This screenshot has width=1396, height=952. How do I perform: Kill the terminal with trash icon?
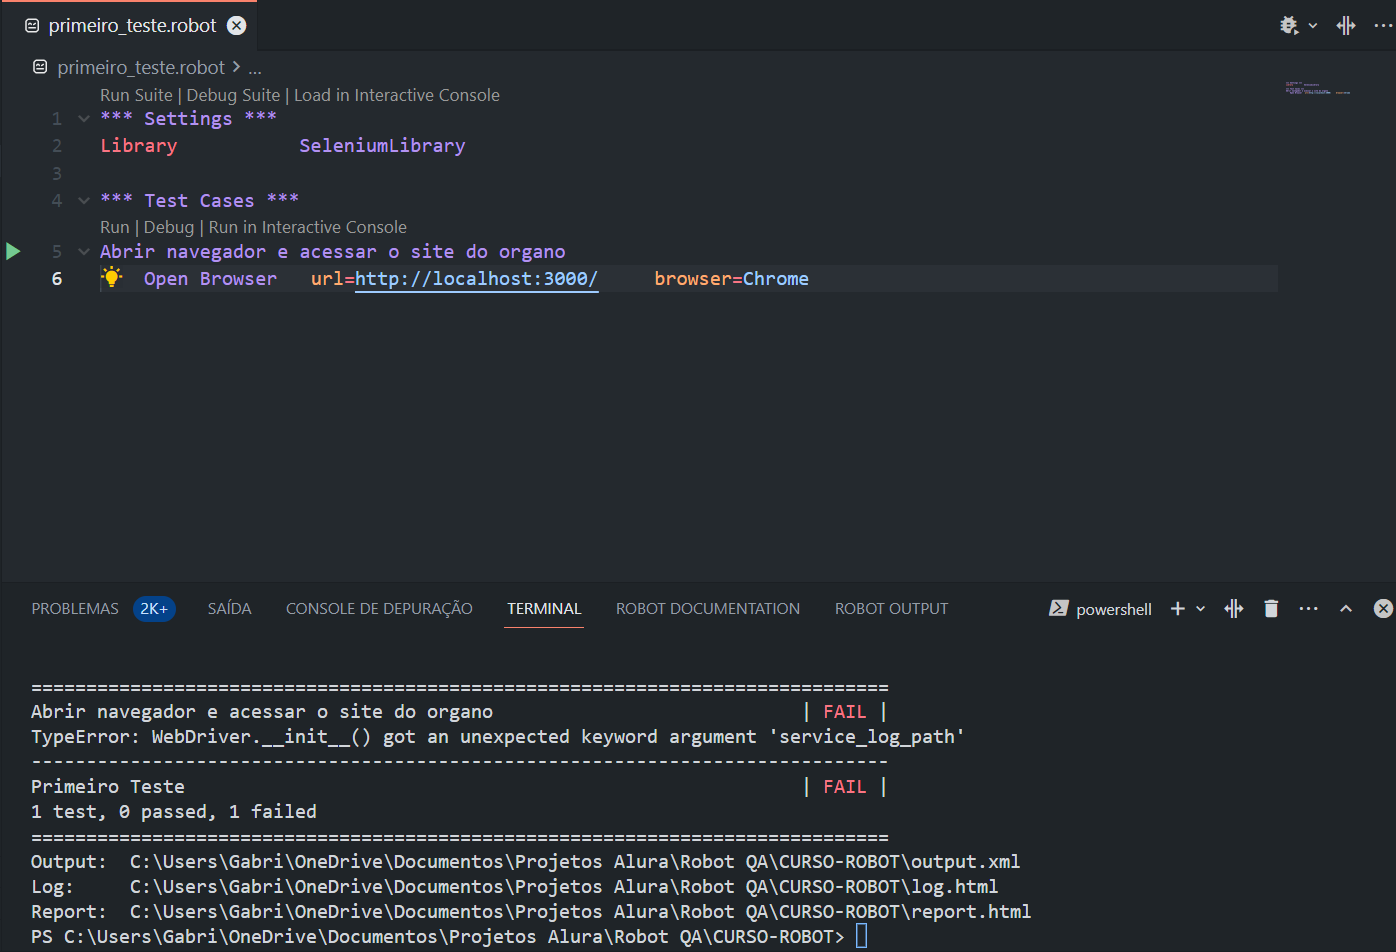(x=1271, y=609)
